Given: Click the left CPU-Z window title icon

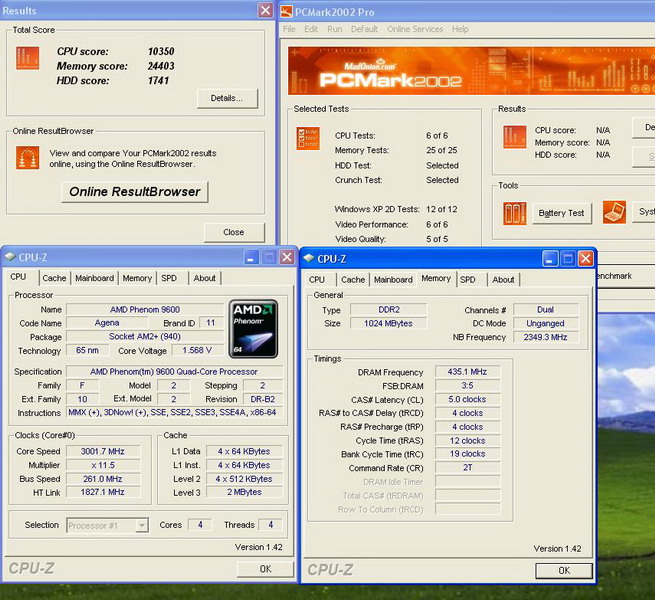Looking at the screenshot, I should point(10,257).
